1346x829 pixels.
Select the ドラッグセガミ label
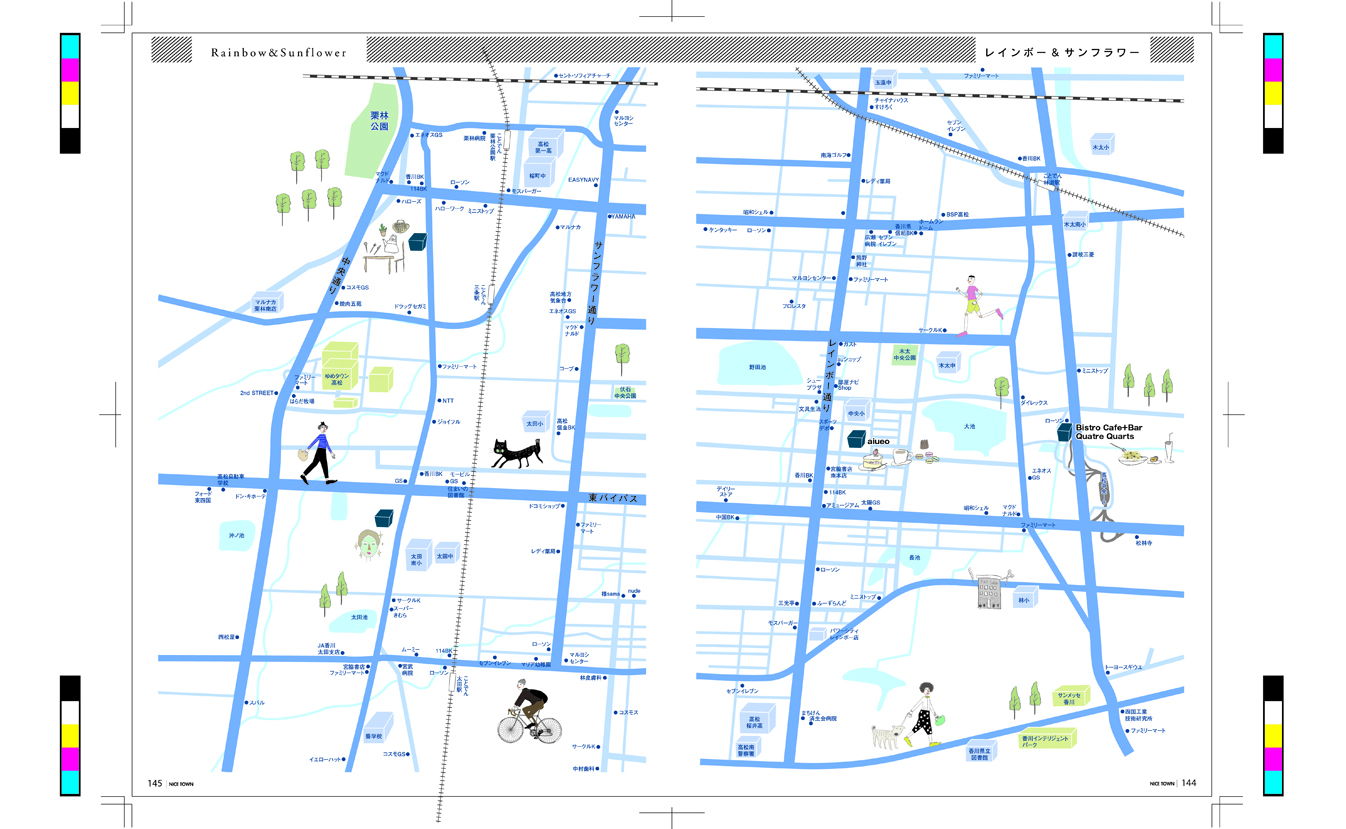411,306
